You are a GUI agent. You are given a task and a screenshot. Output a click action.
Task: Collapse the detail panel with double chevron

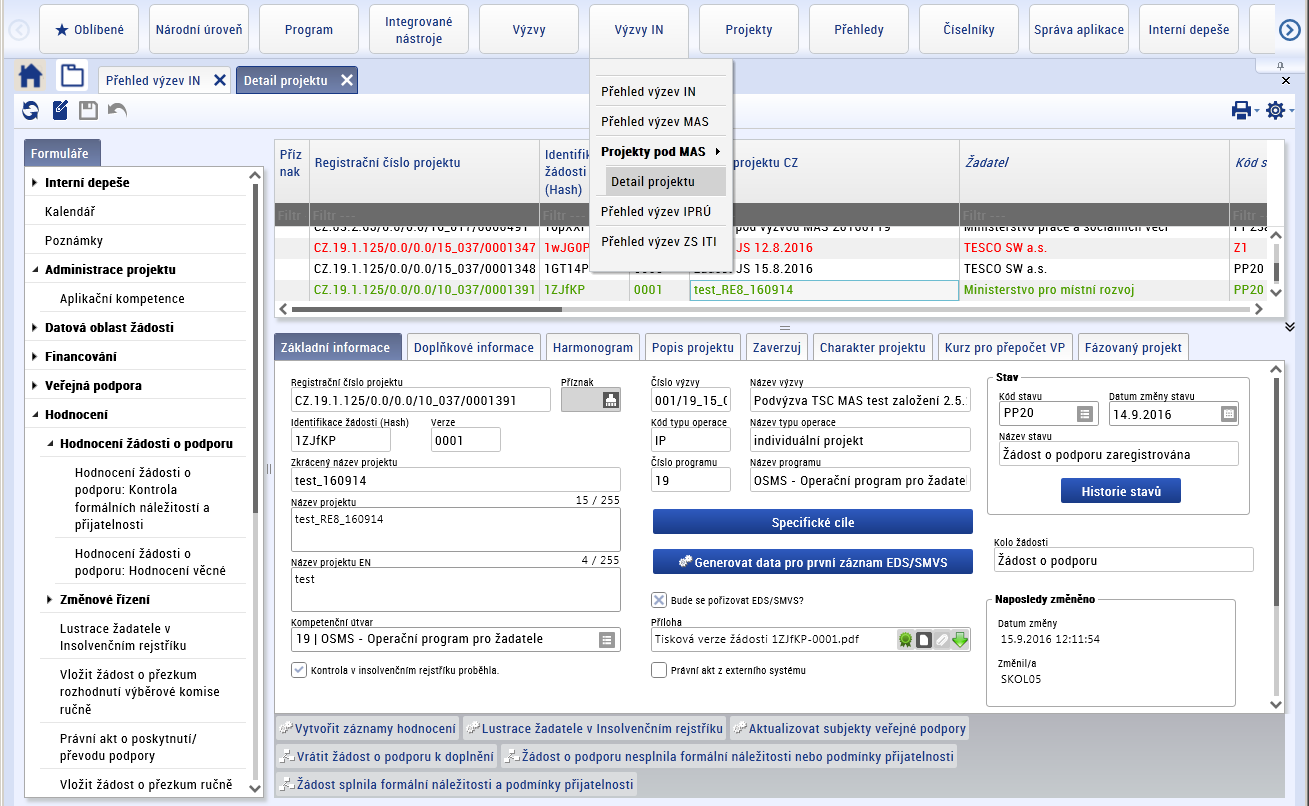(1290, 327)
